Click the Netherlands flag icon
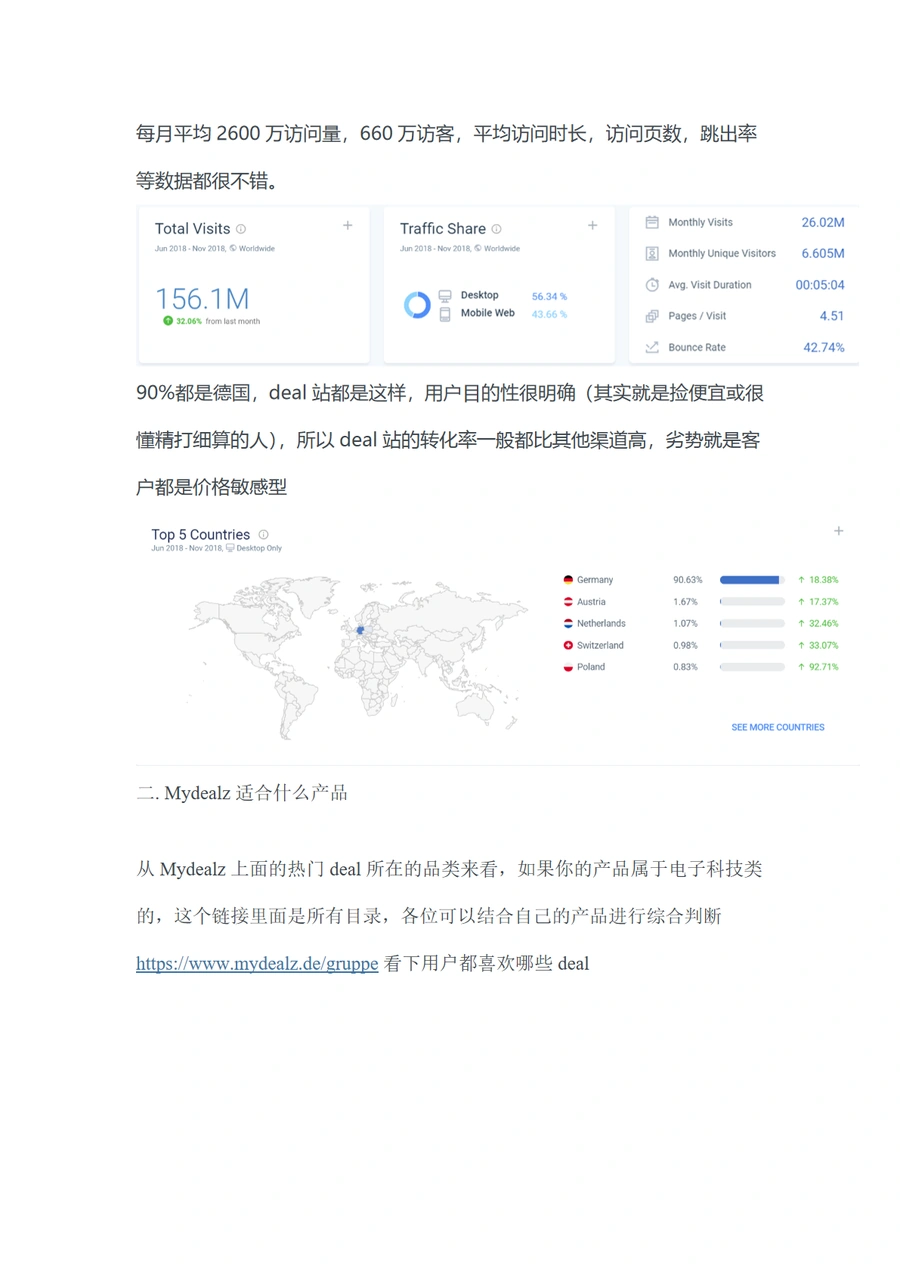 (568, 623)
